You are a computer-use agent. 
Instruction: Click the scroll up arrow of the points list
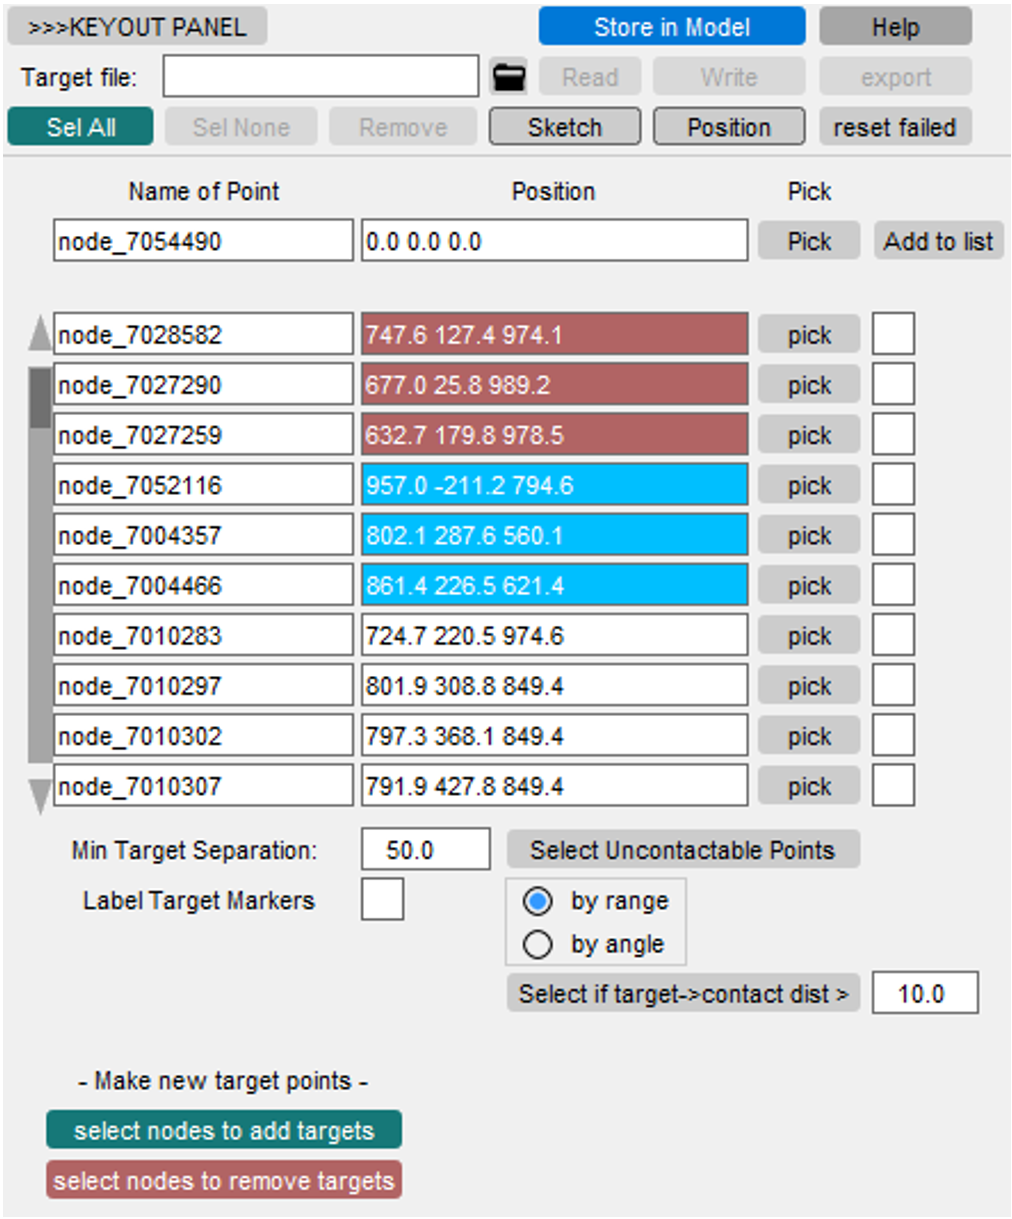click(39, 333)
